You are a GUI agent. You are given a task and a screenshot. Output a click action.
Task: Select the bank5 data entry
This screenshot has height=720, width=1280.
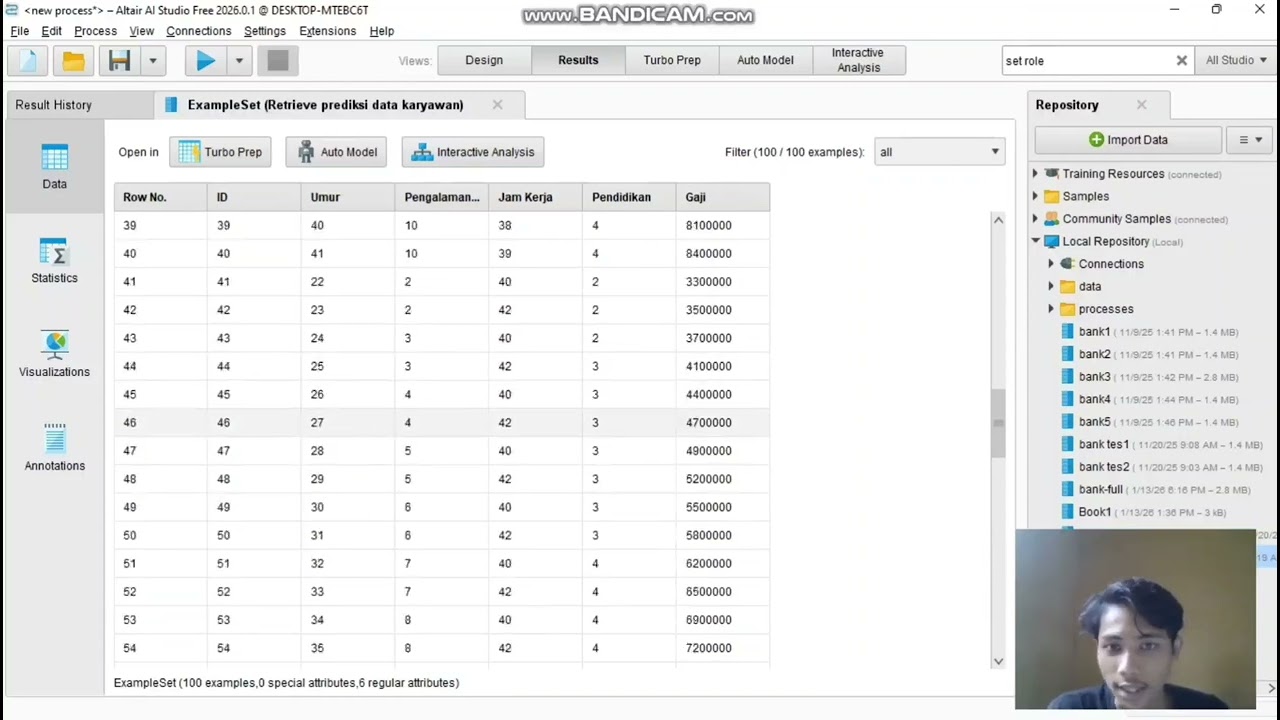click(x=1148, y=422)
